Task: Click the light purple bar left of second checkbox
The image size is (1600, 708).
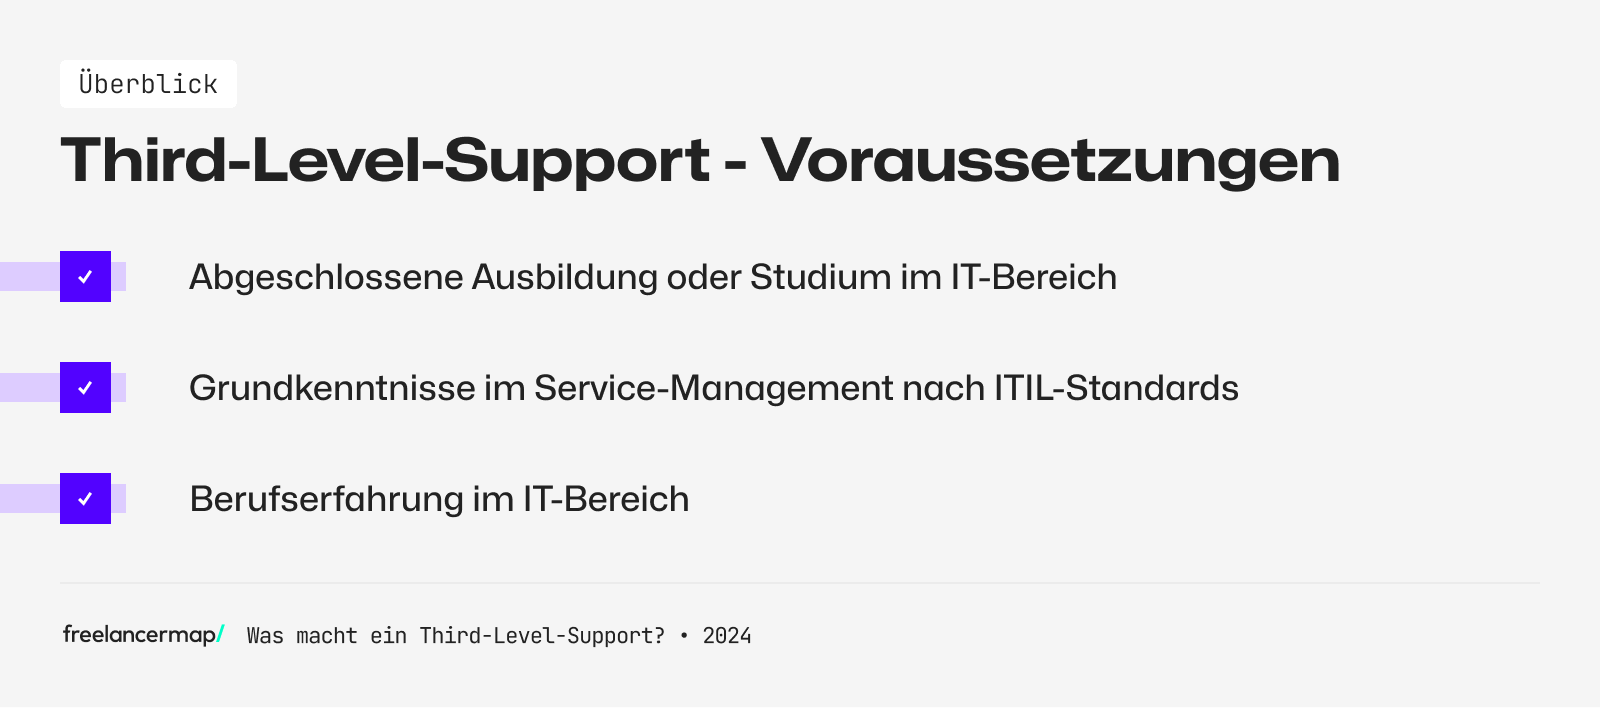Action: tap(29, 388)
